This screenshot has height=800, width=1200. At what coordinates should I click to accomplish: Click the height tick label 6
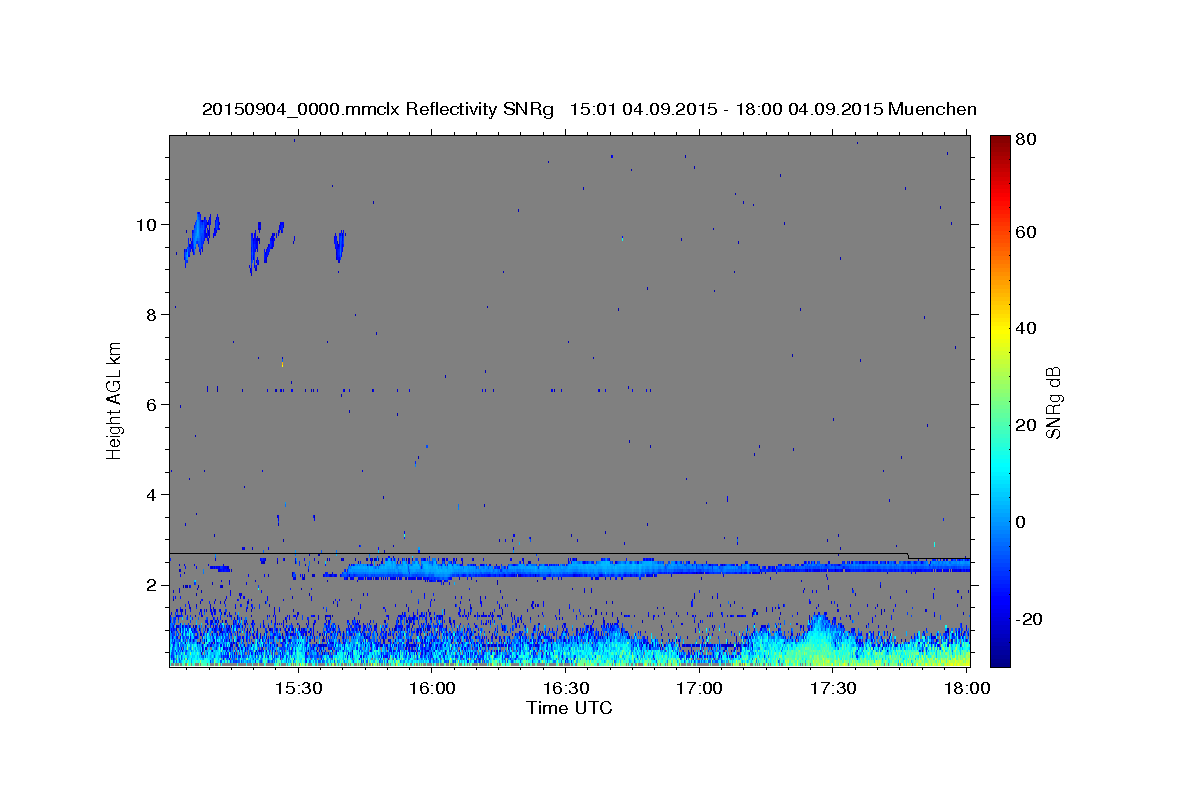tap(152, 404)
